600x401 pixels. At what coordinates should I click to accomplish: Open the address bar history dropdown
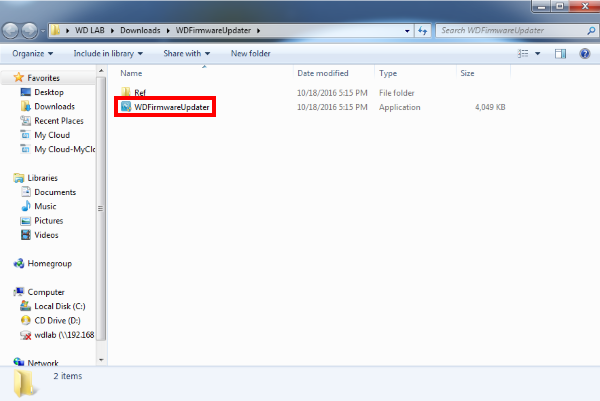[x=407, y=31]
